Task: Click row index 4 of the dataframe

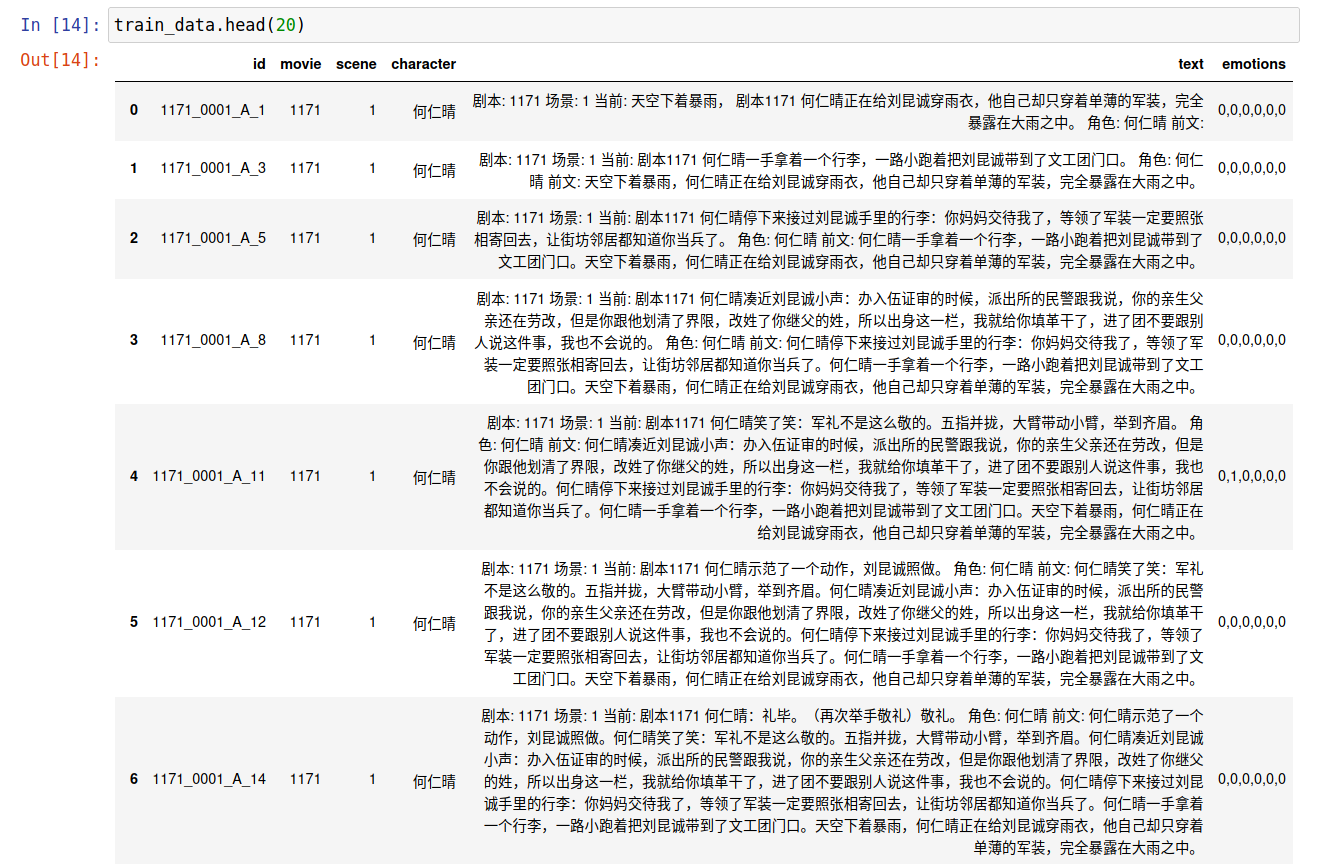Action: 134,477
